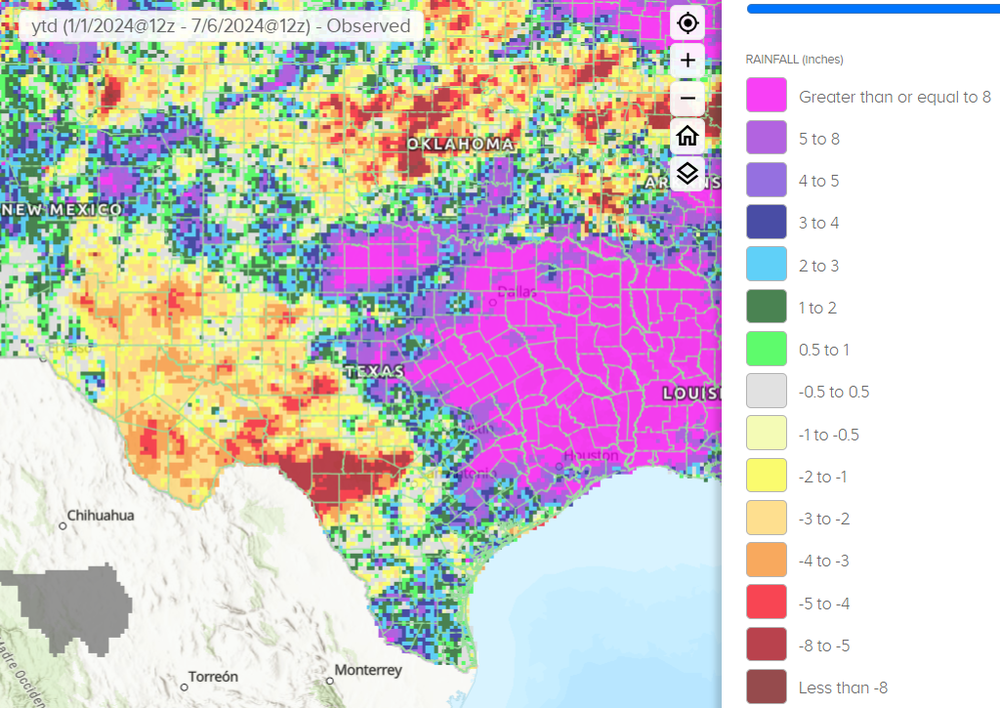Viewport: 1000px width, 708px height.
Task: Click the '-0.5 to 0.5' gray swatch
Action: [x=765, y=391]
